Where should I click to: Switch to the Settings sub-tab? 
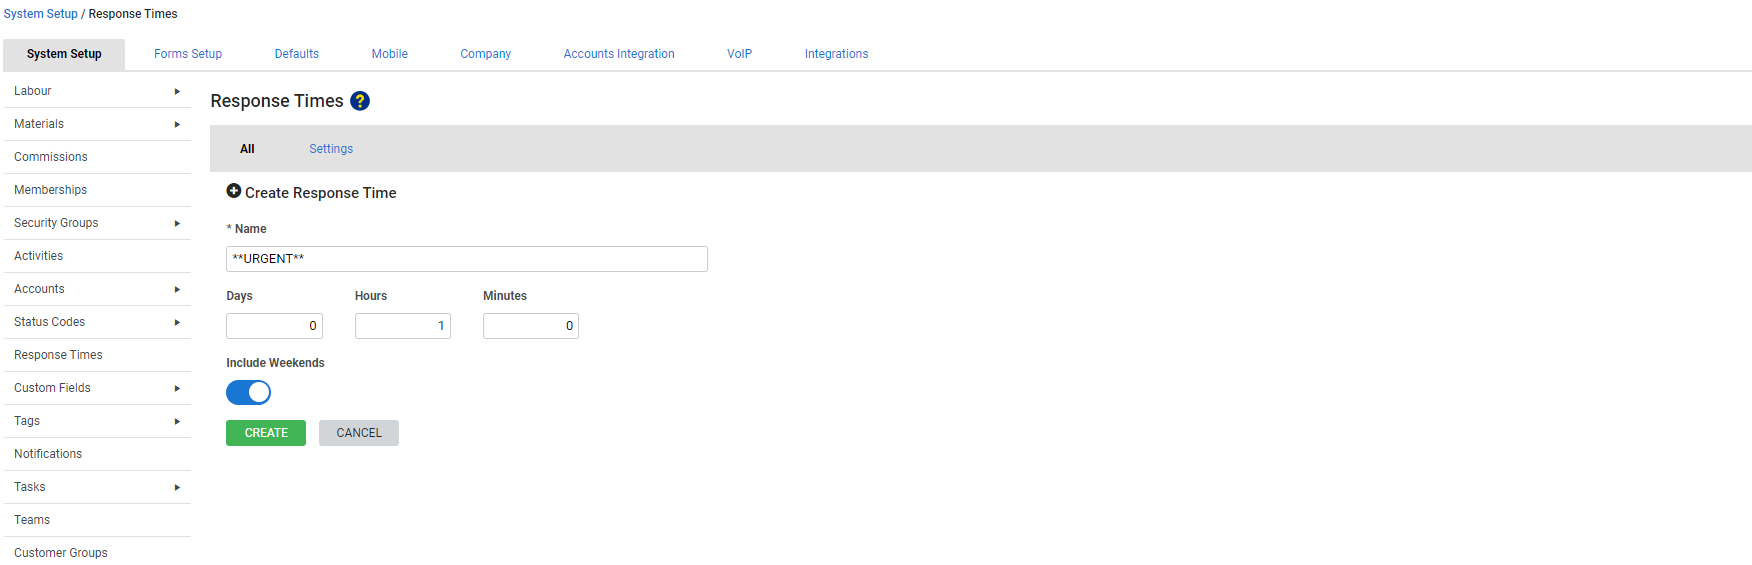330,149
